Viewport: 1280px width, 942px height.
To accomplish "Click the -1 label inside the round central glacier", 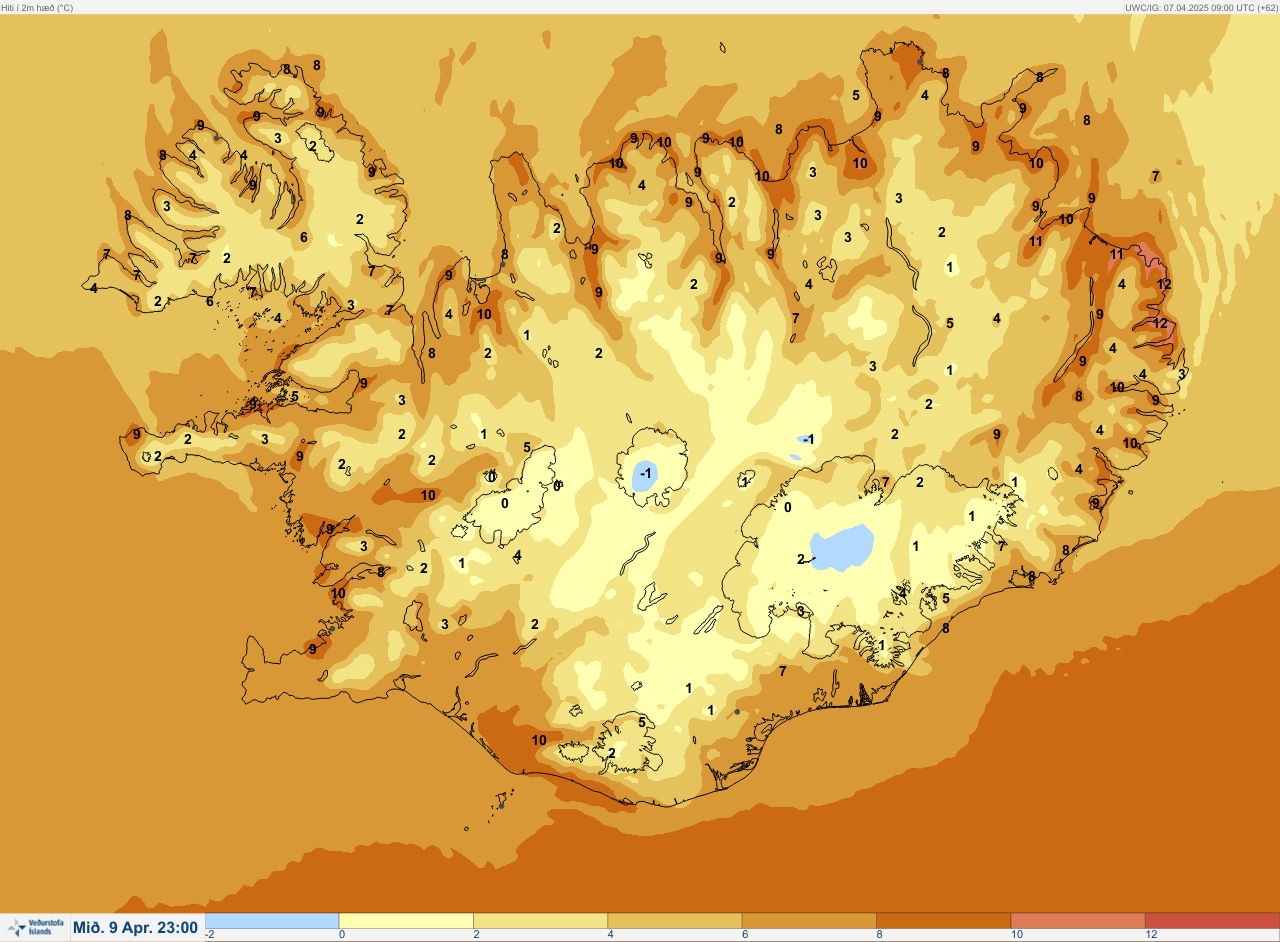I will point(647,472).
